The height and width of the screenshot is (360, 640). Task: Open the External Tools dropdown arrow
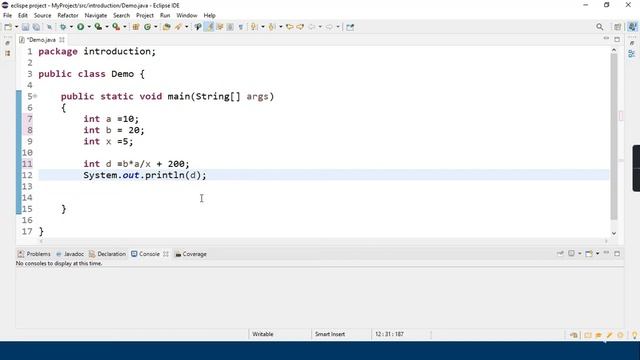point(125,27)
